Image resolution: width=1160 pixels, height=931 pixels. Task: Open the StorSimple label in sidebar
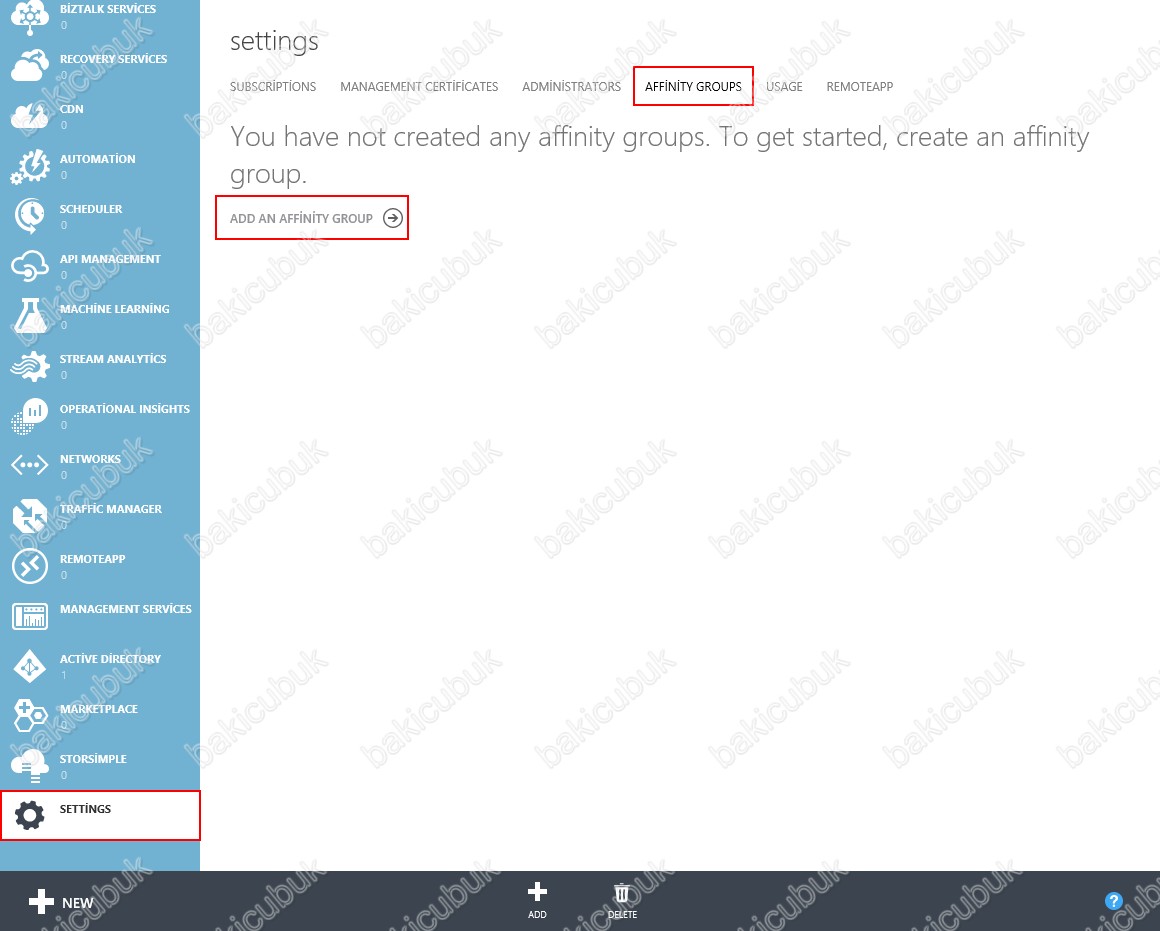pos(93,759)
